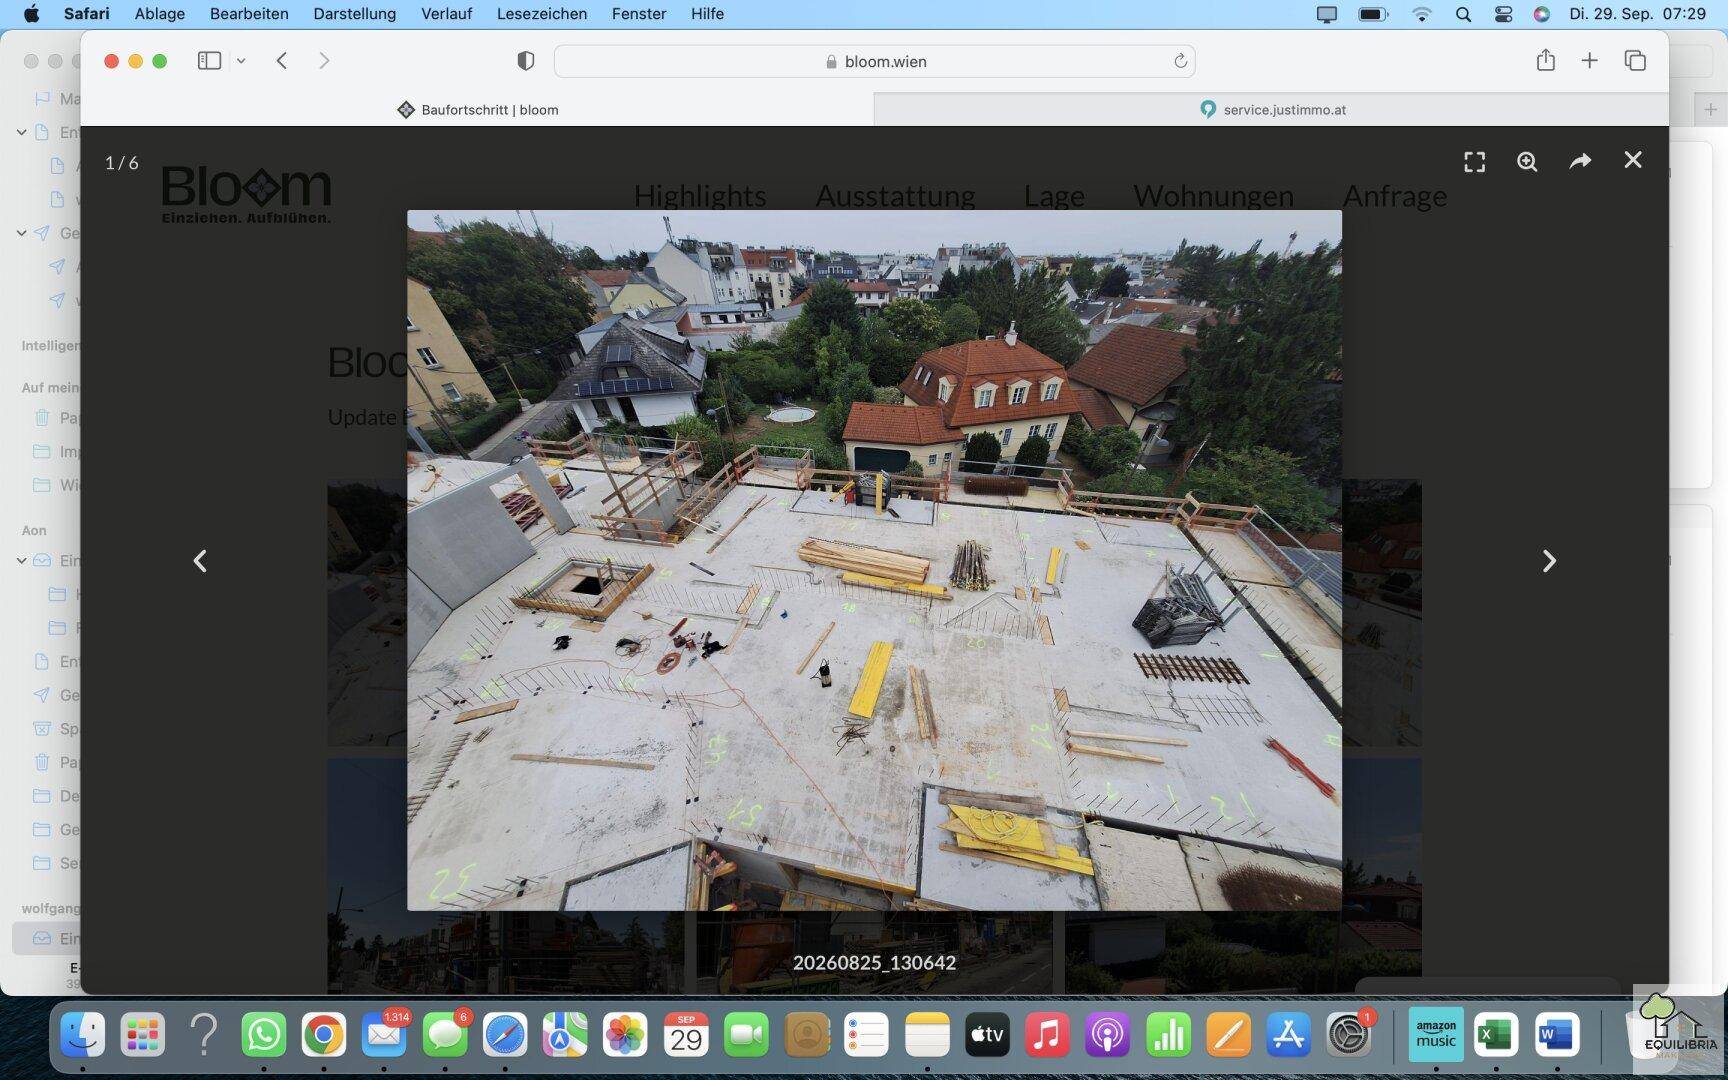
Task: Click the photo caption 20260825_130642
Action: point(874,963)
